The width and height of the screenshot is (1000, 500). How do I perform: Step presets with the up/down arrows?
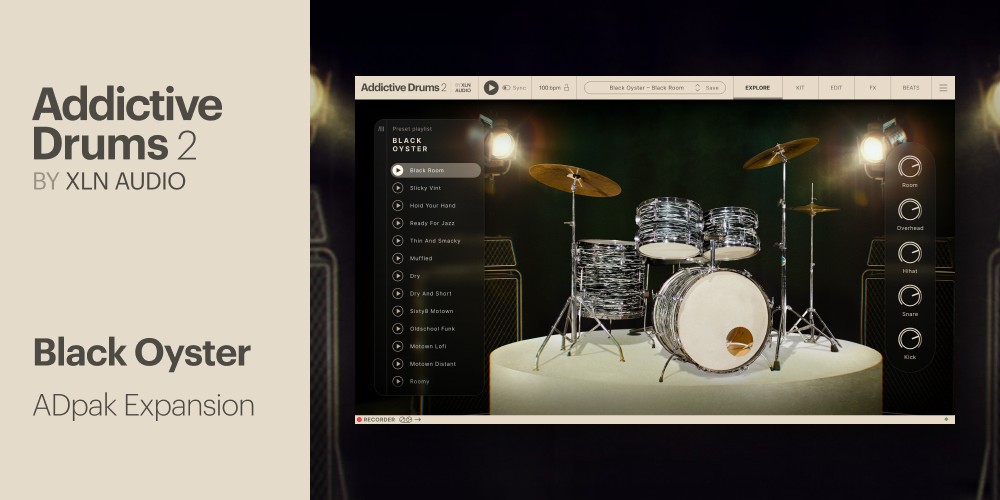(x=697, y=88)
